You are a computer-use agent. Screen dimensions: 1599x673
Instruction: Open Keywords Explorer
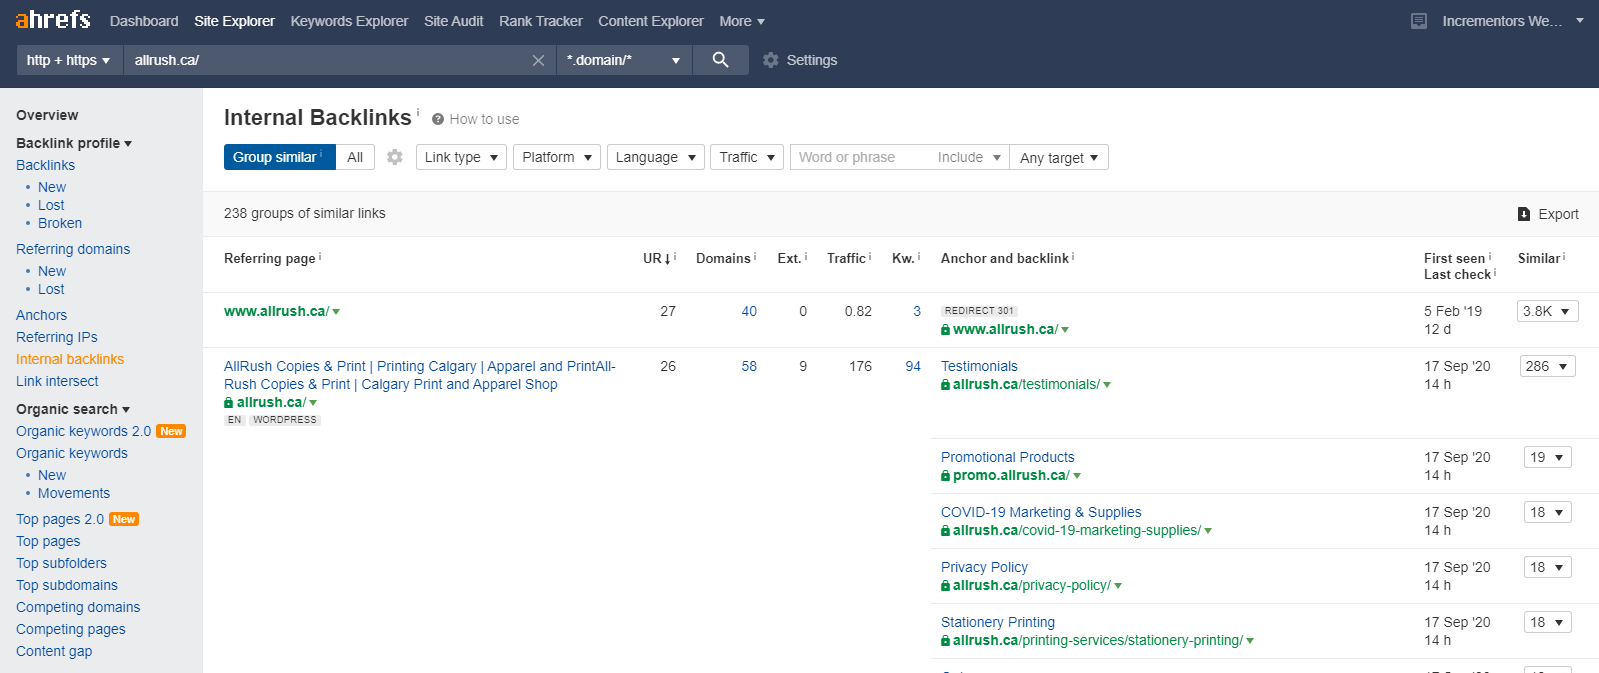pyautogui.click(x=349, y=21)
